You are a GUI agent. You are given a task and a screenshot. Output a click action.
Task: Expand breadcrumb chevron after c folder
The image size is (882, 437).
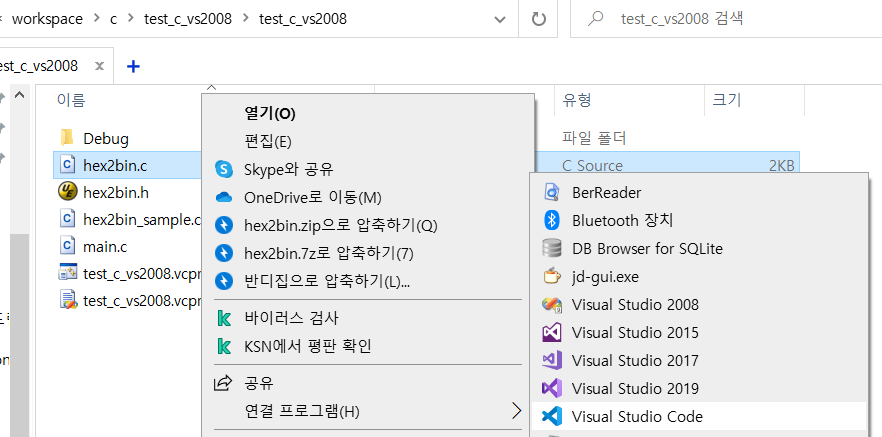130,19
